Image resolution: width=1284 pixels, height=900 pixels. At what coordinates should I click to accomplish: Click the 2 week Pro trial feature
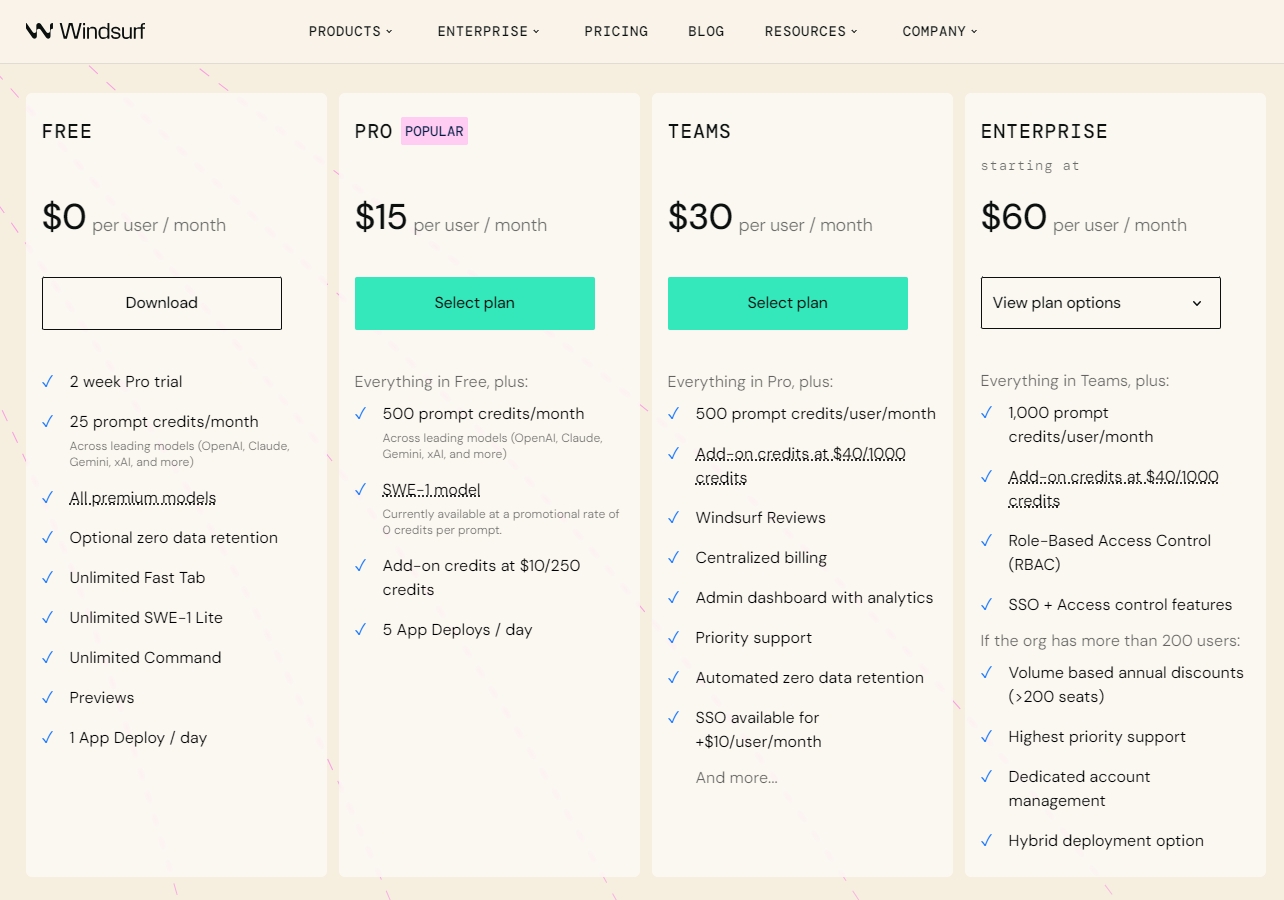click(x=126, y=382)
